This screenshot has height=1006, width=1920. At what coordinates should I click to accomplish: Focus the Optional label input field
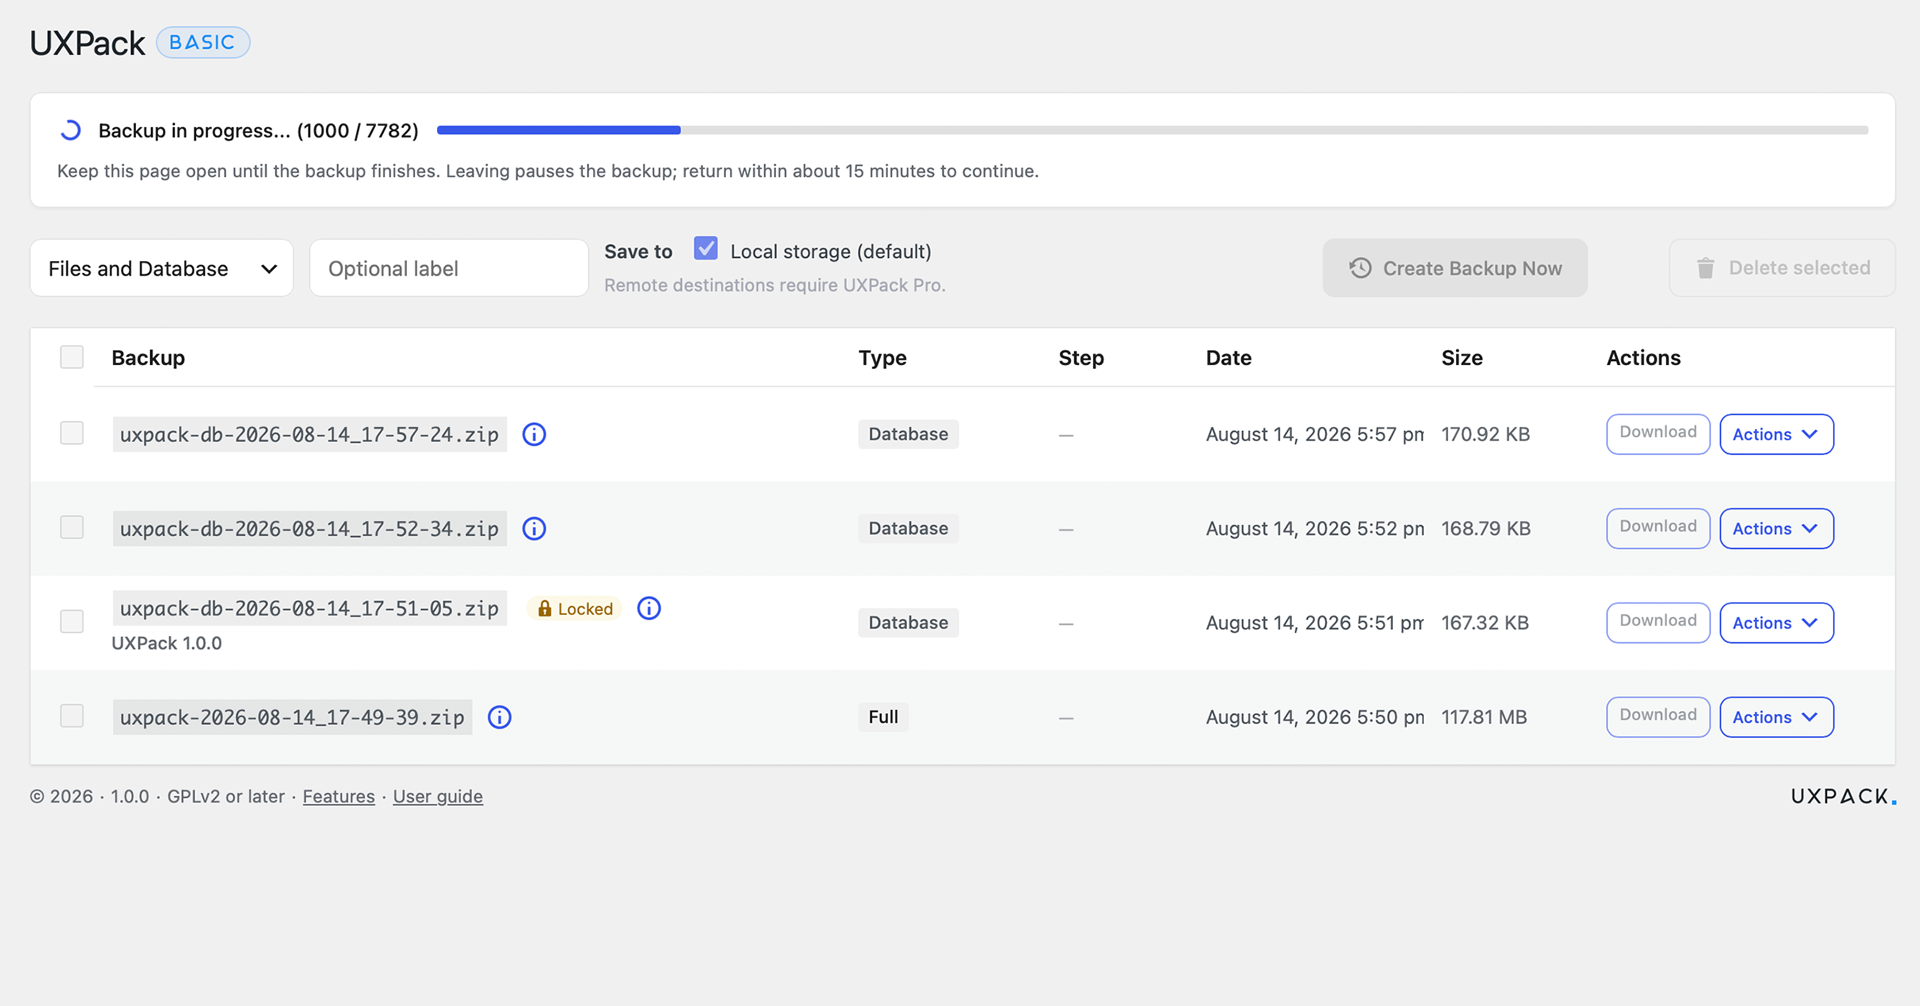pyautogui.click(x=449, y=268)
